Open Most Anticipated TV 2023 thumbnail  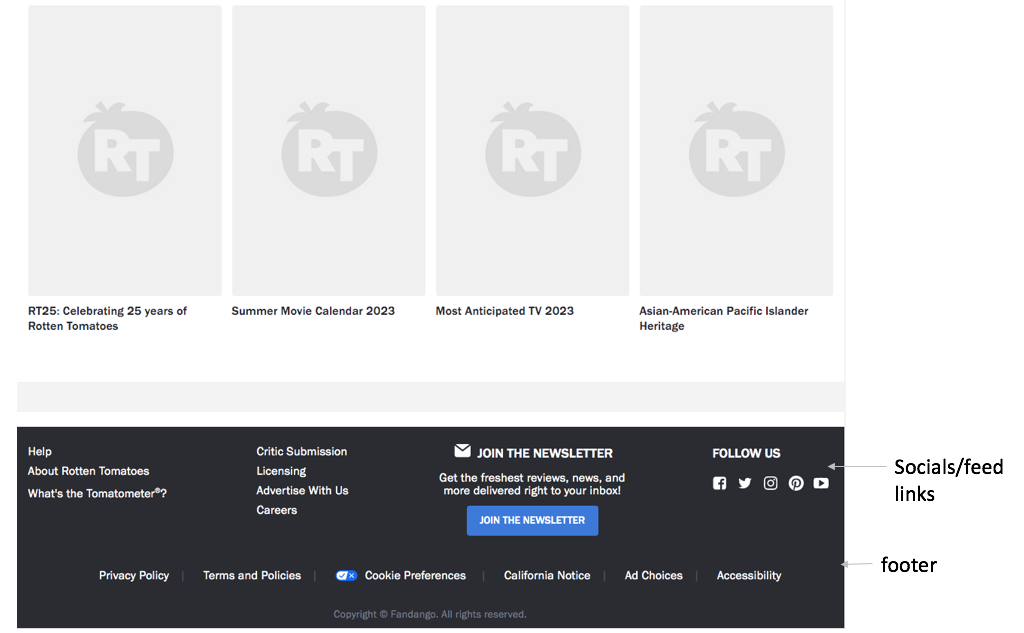pos(532,151)
